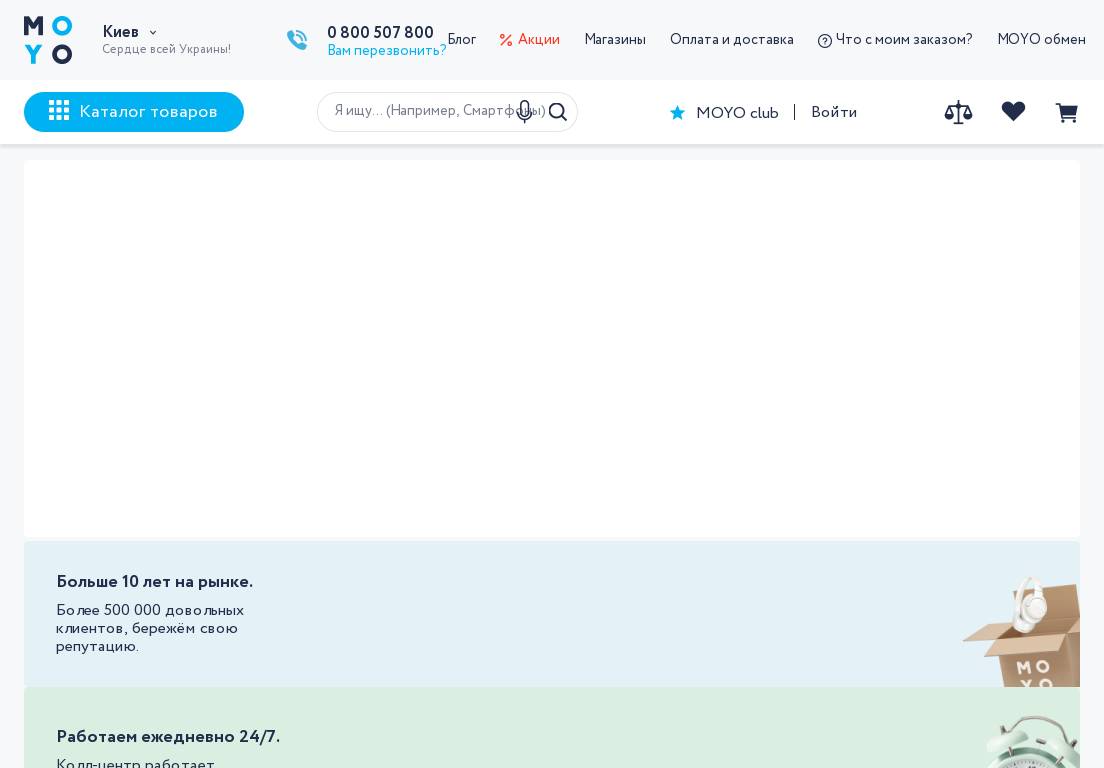Open the Каталог товаров menu

point(134,112)
